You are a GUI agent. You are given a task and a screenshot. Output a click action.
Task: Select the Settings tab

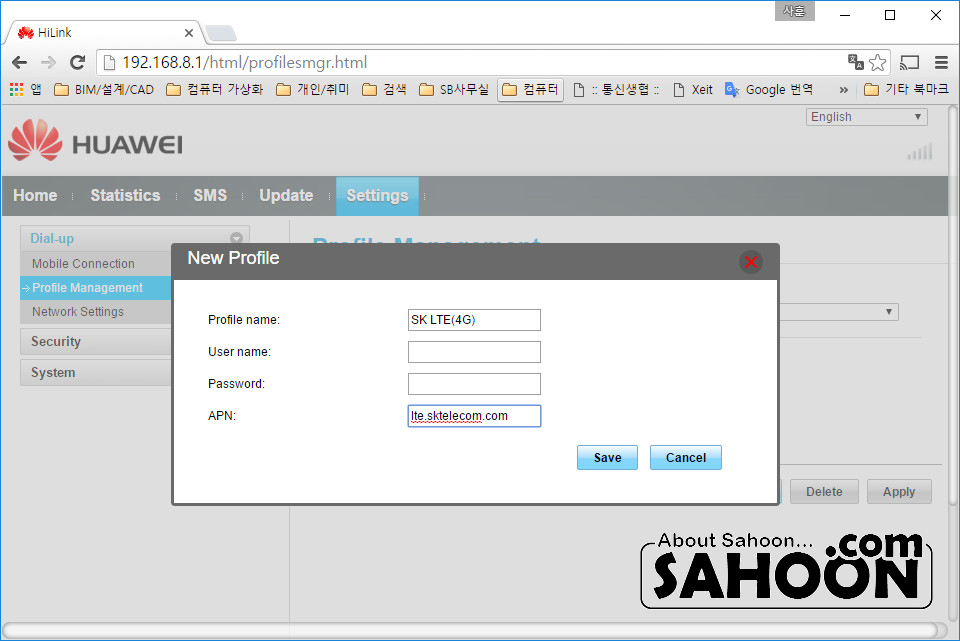(377, 196)
